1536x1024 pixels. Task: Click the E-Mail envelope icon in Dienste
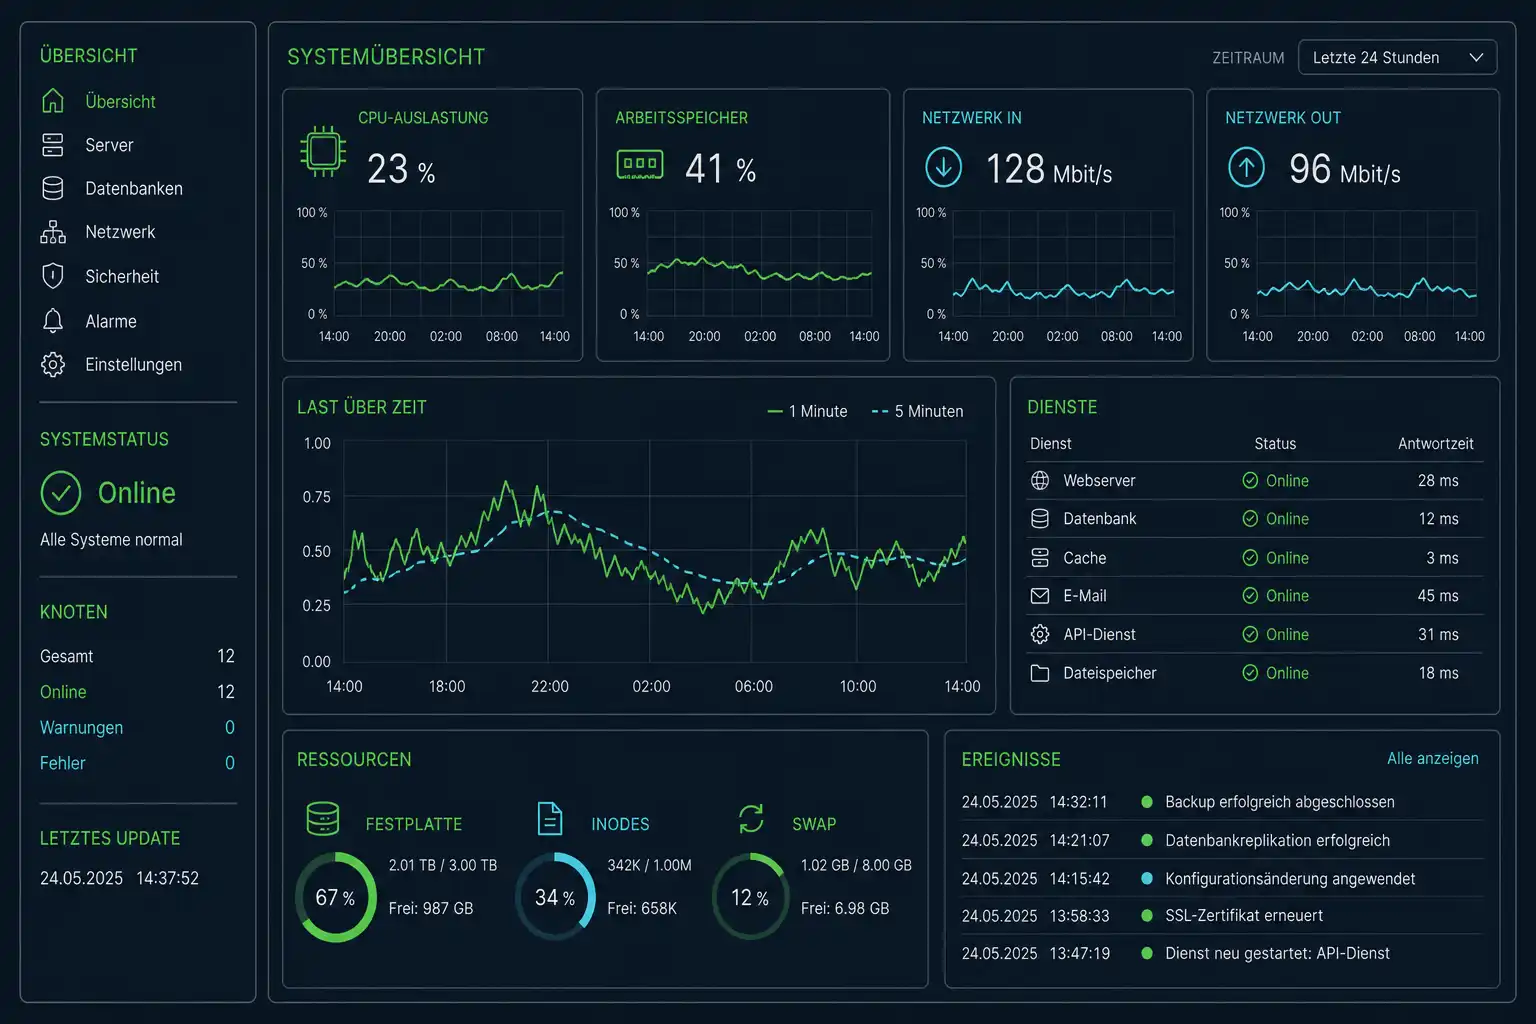[1040, 596]
